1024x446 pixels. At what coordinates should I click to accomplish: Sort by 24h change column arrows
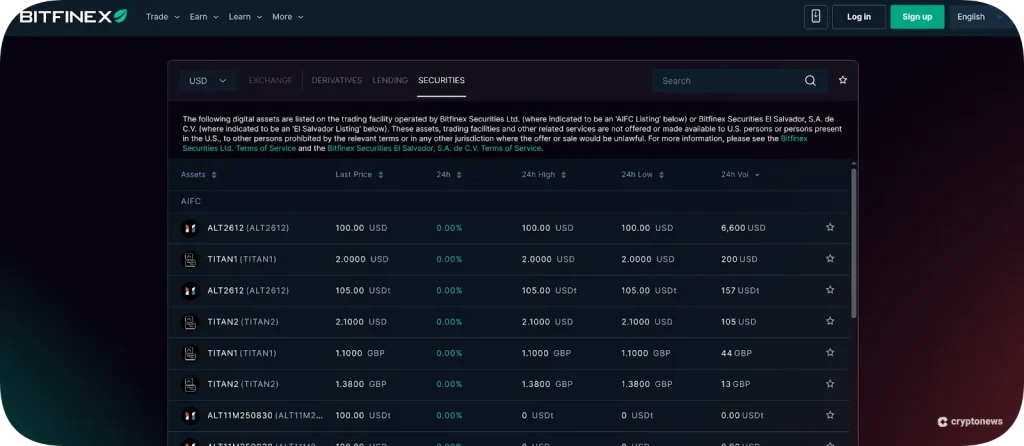(x=459, y=175)
